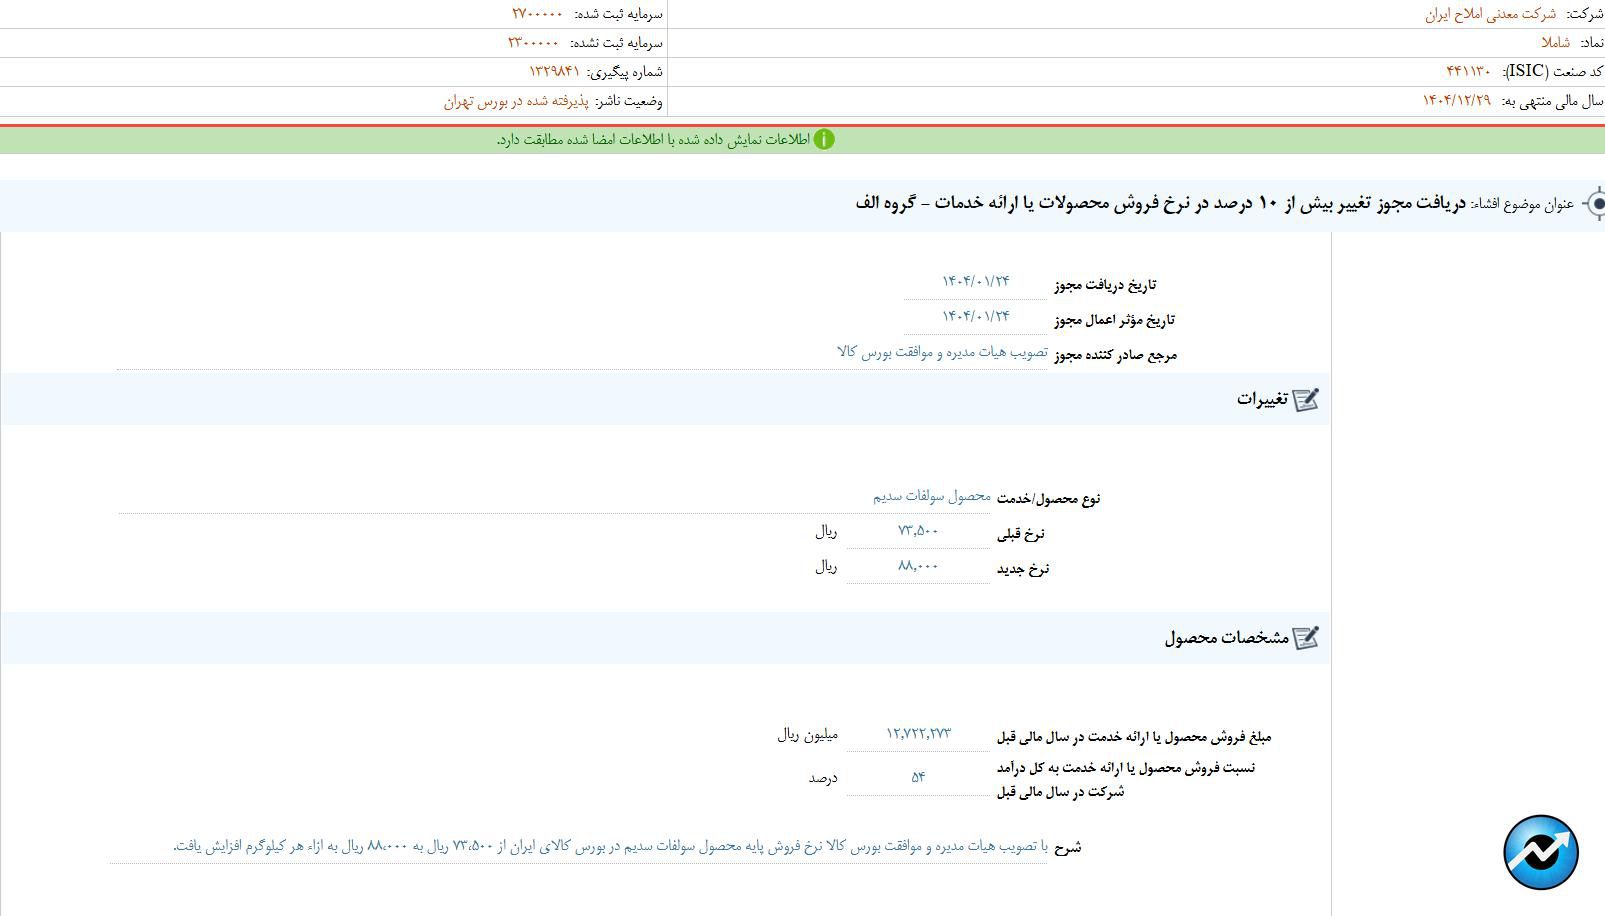This screenshot has width=1605, height=916.
Task: Click the edit icon next to تغییرات header
Action: point(1307,398)
